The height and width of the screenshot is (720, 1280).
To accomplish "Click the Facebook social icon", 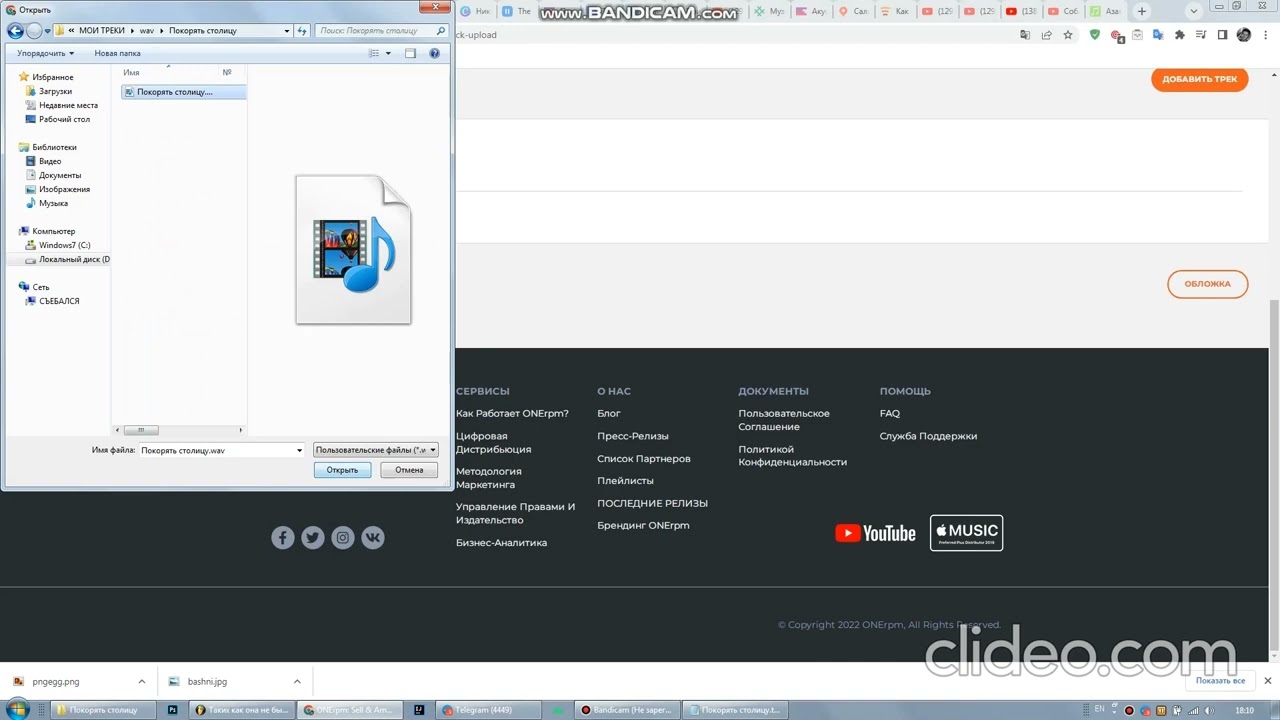I will [x=283, y=538].
